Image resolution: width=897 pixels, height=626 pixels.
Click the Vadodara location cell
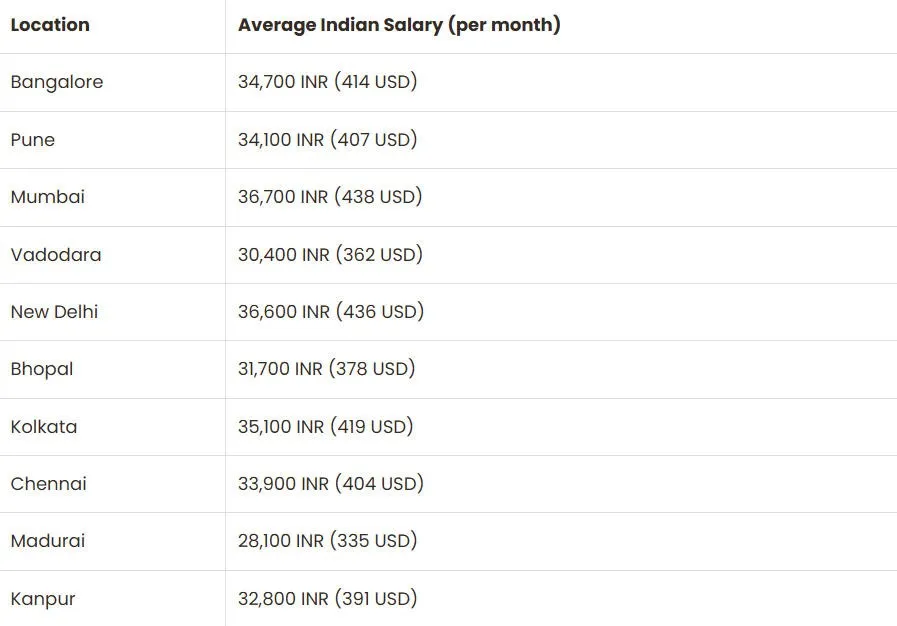[56, 255]
